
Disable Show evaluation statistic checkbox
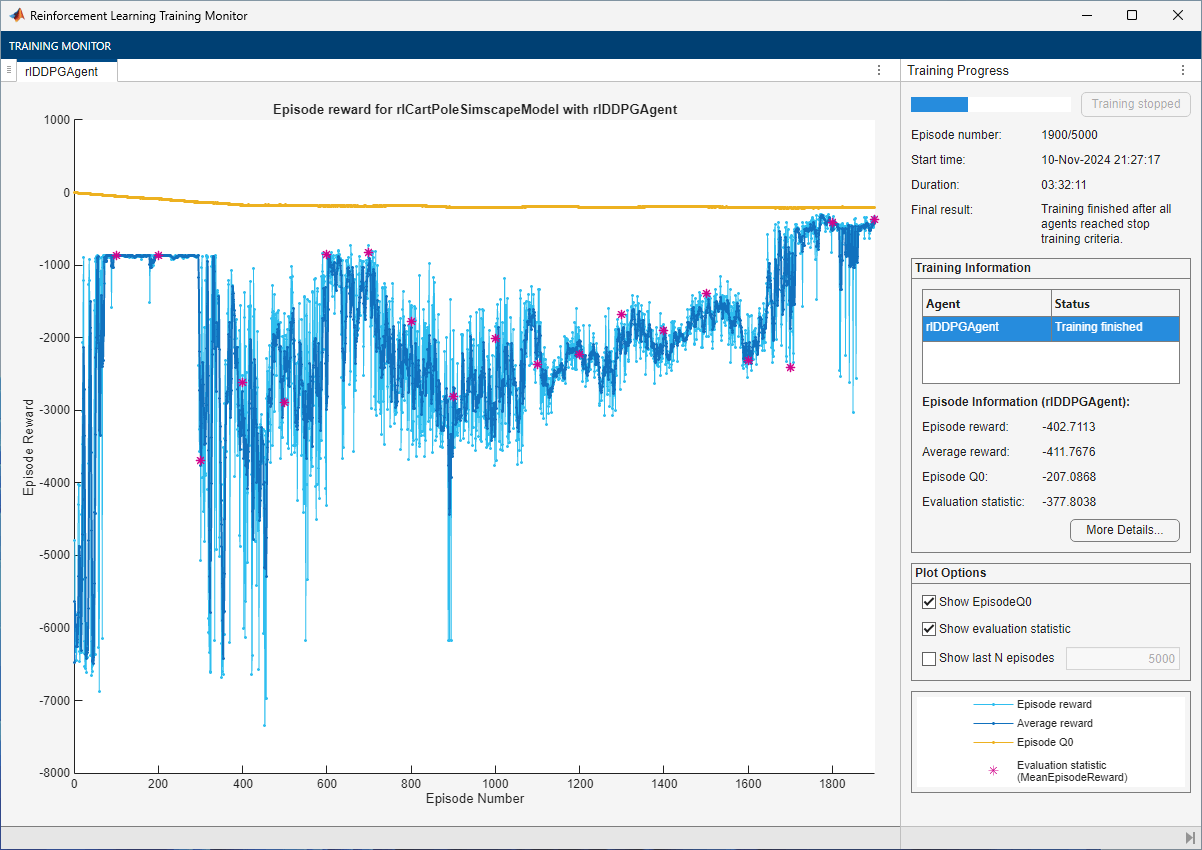click(929, 629)
